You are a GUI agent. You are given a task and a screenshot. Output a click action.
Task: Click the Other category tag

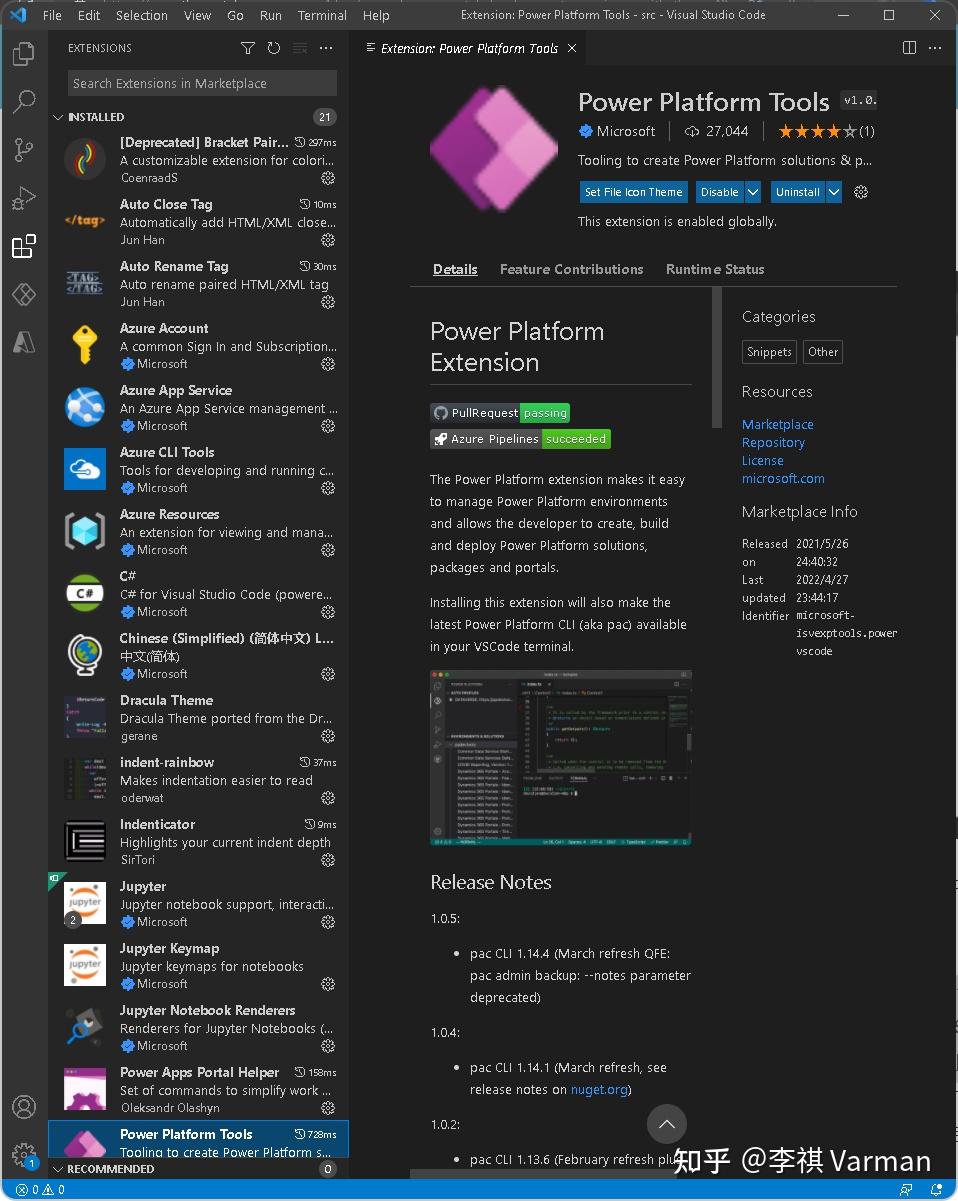823,352
